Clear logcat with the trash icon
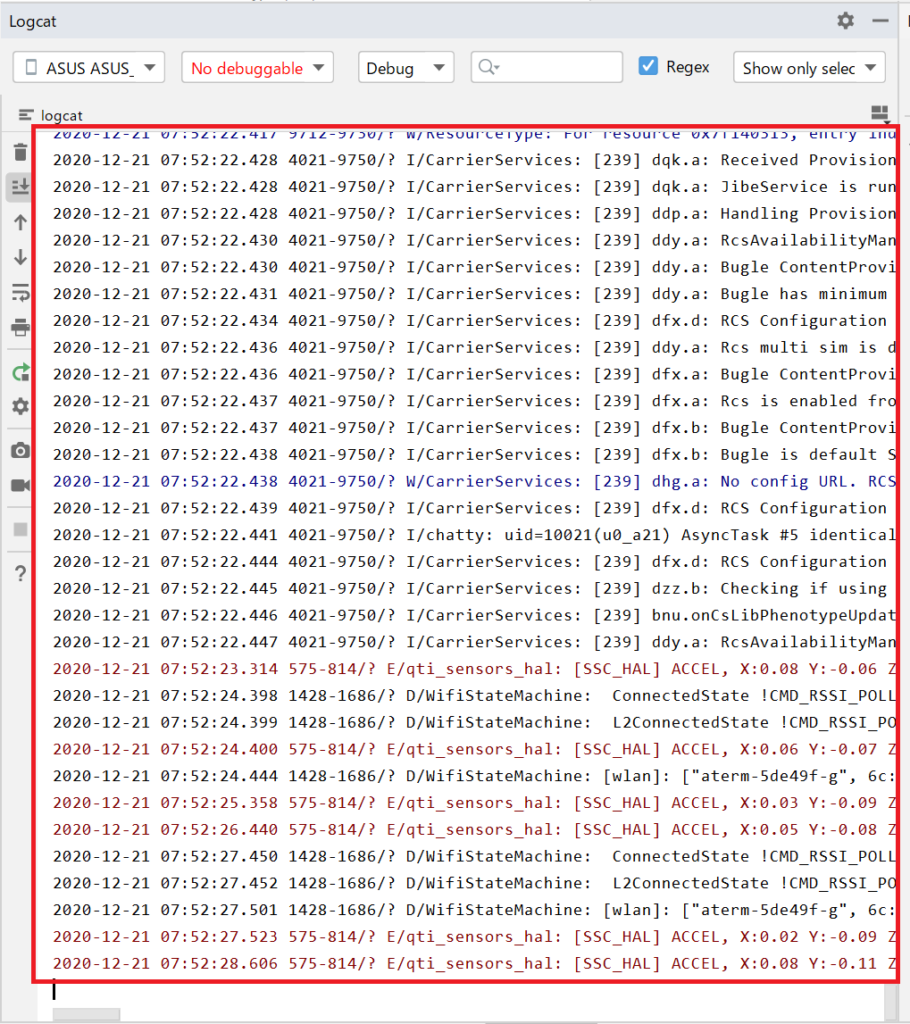Image resolution: width=910 pixels, height=1024 pixels. tap(20, 152)
